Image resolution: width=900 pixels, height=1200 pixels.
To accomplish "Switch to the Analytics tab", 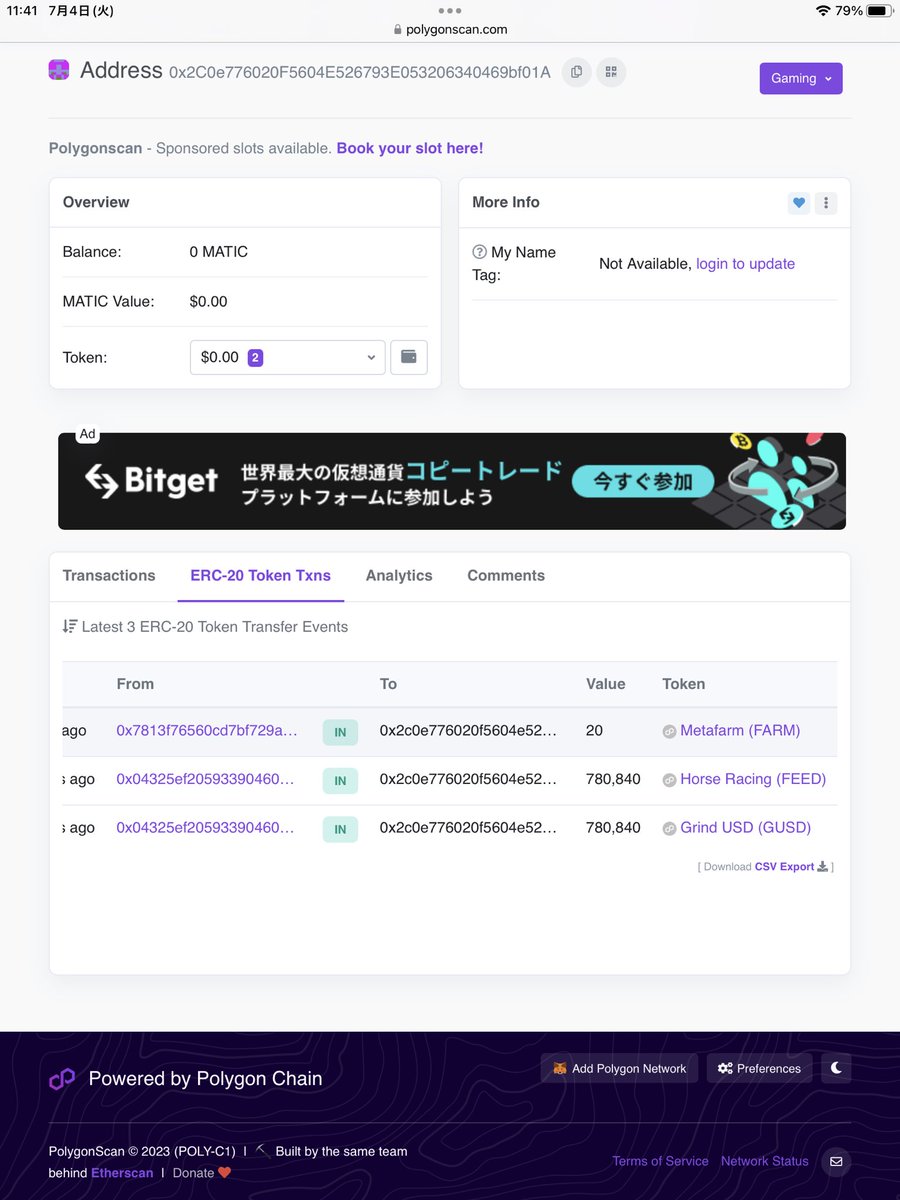I will coord(399,576).
